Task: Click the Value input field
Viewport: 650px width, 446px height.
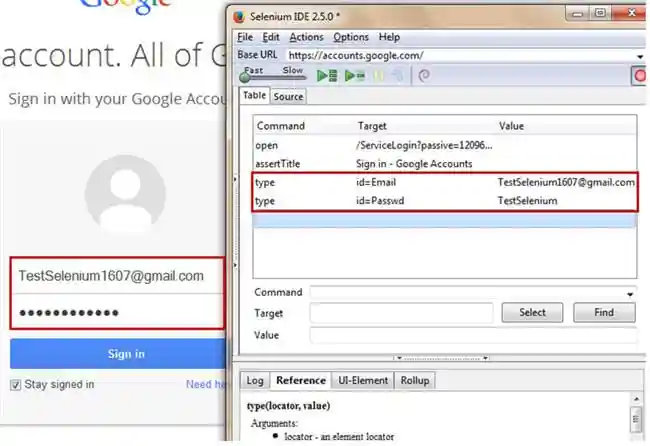Action: 473,335
